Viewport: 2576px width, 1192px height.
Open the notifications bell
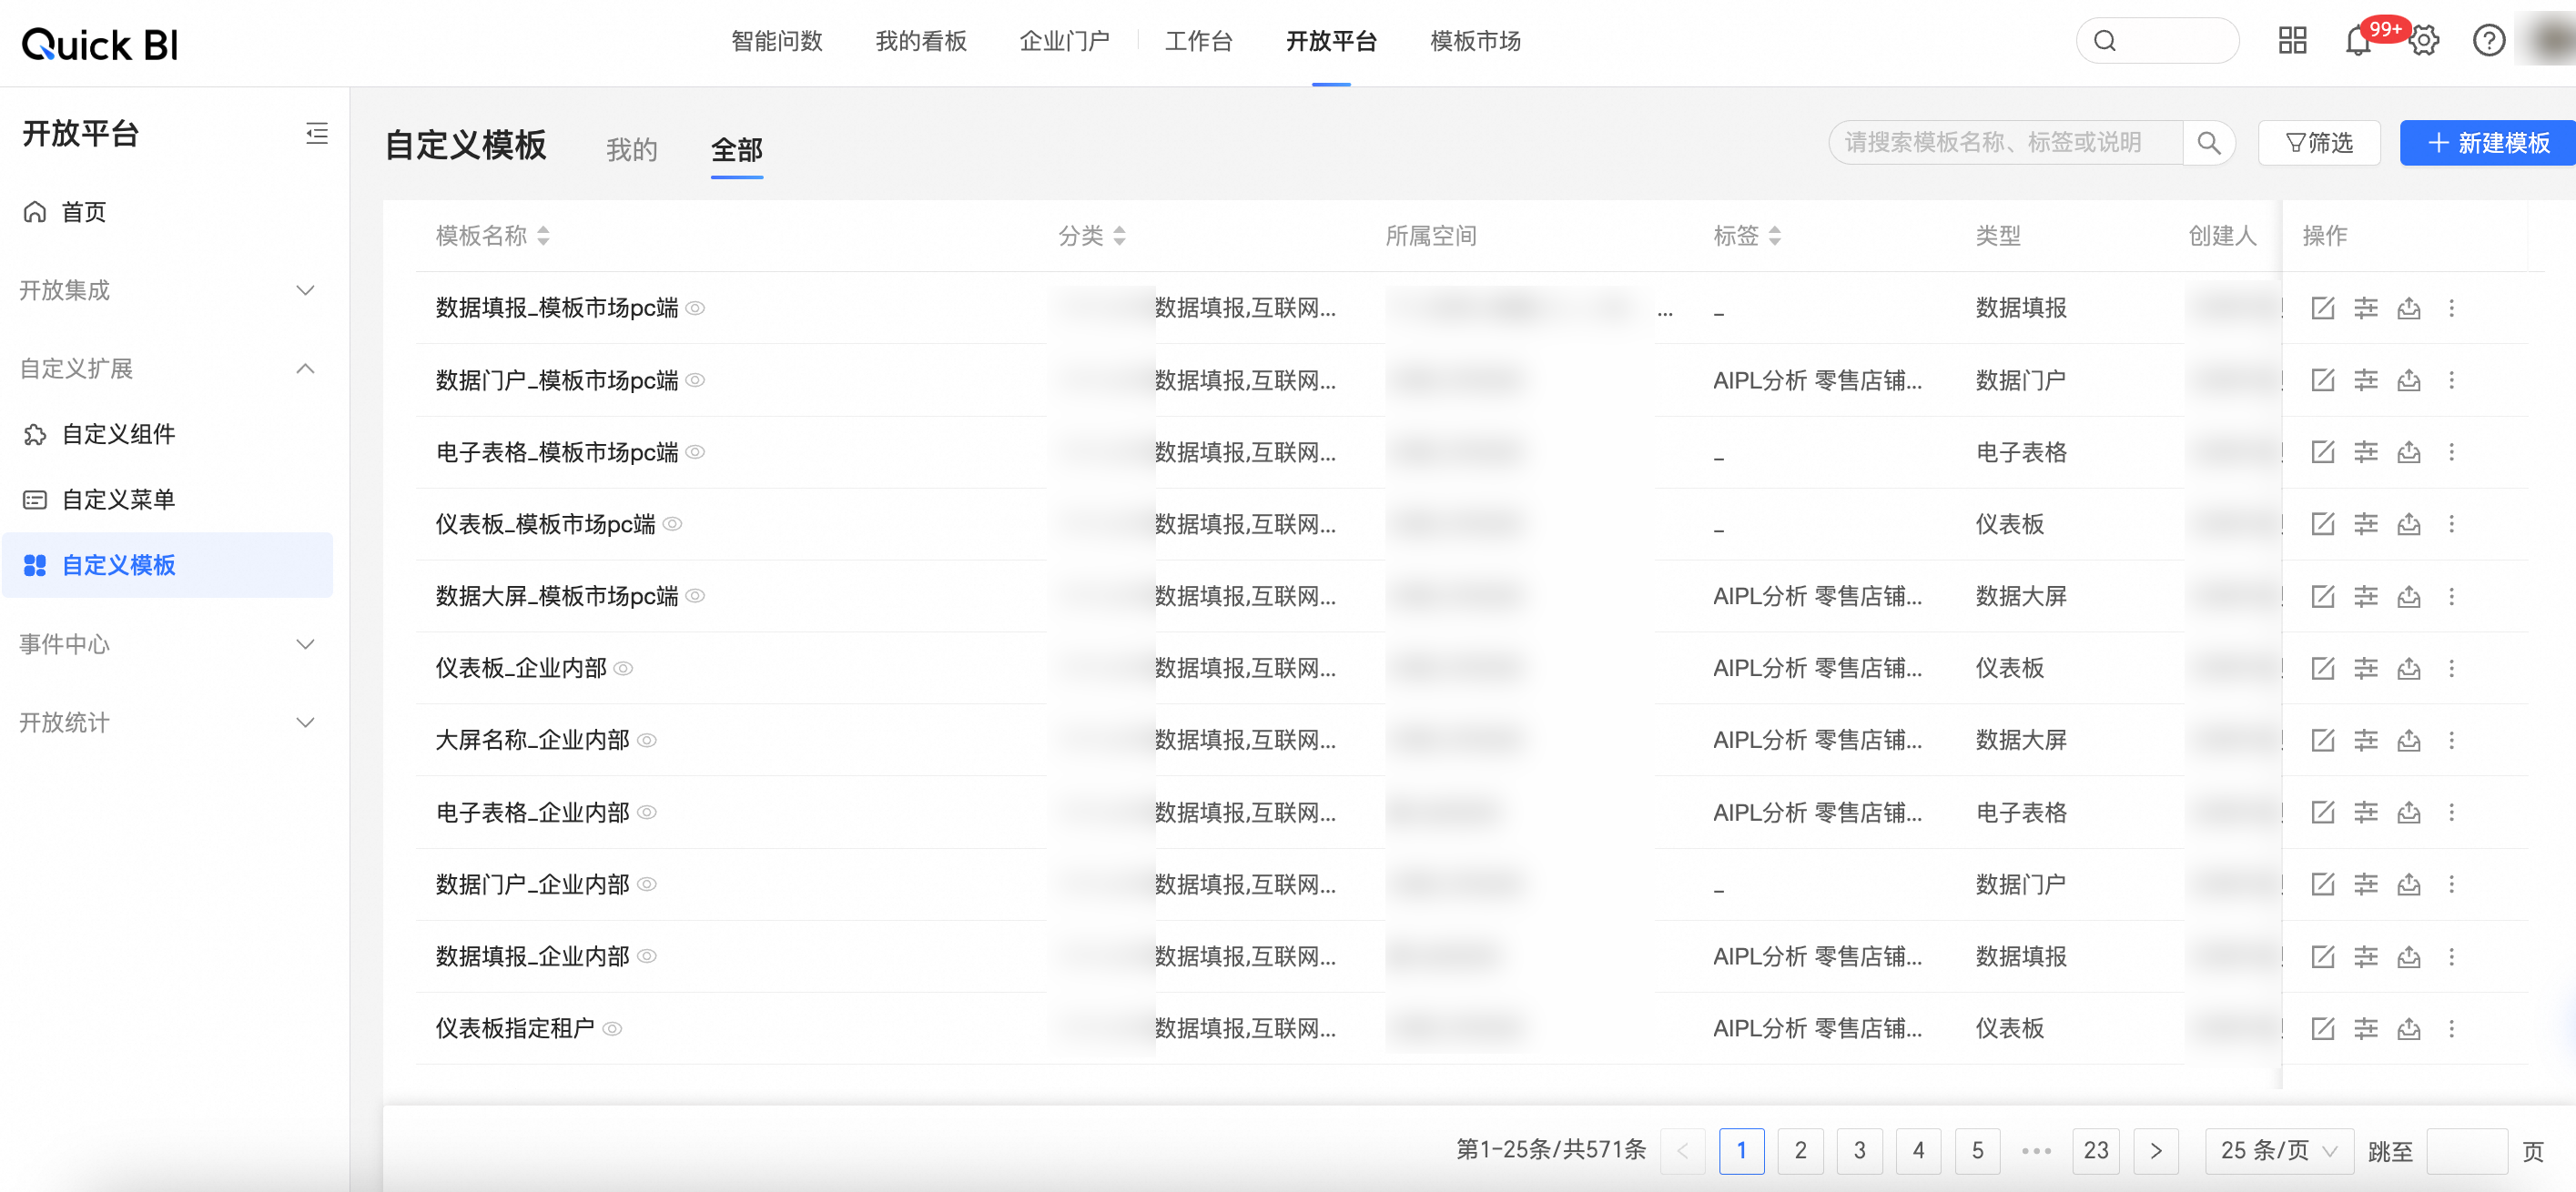click(x=2358, y=41)
